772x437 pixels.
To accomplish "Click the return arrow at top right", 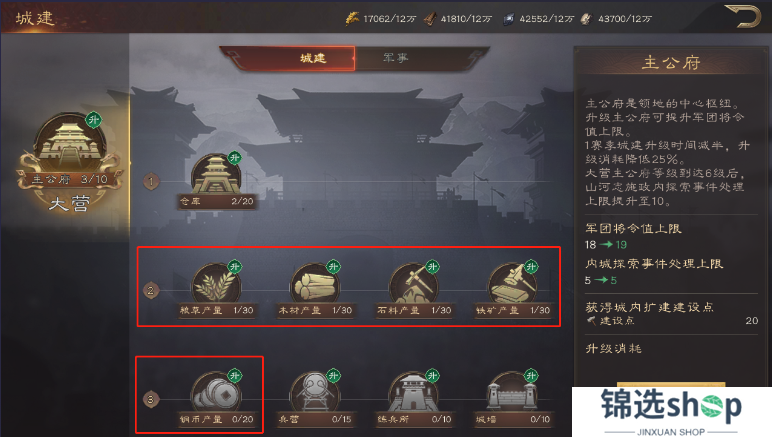I will tap(743, 16).
